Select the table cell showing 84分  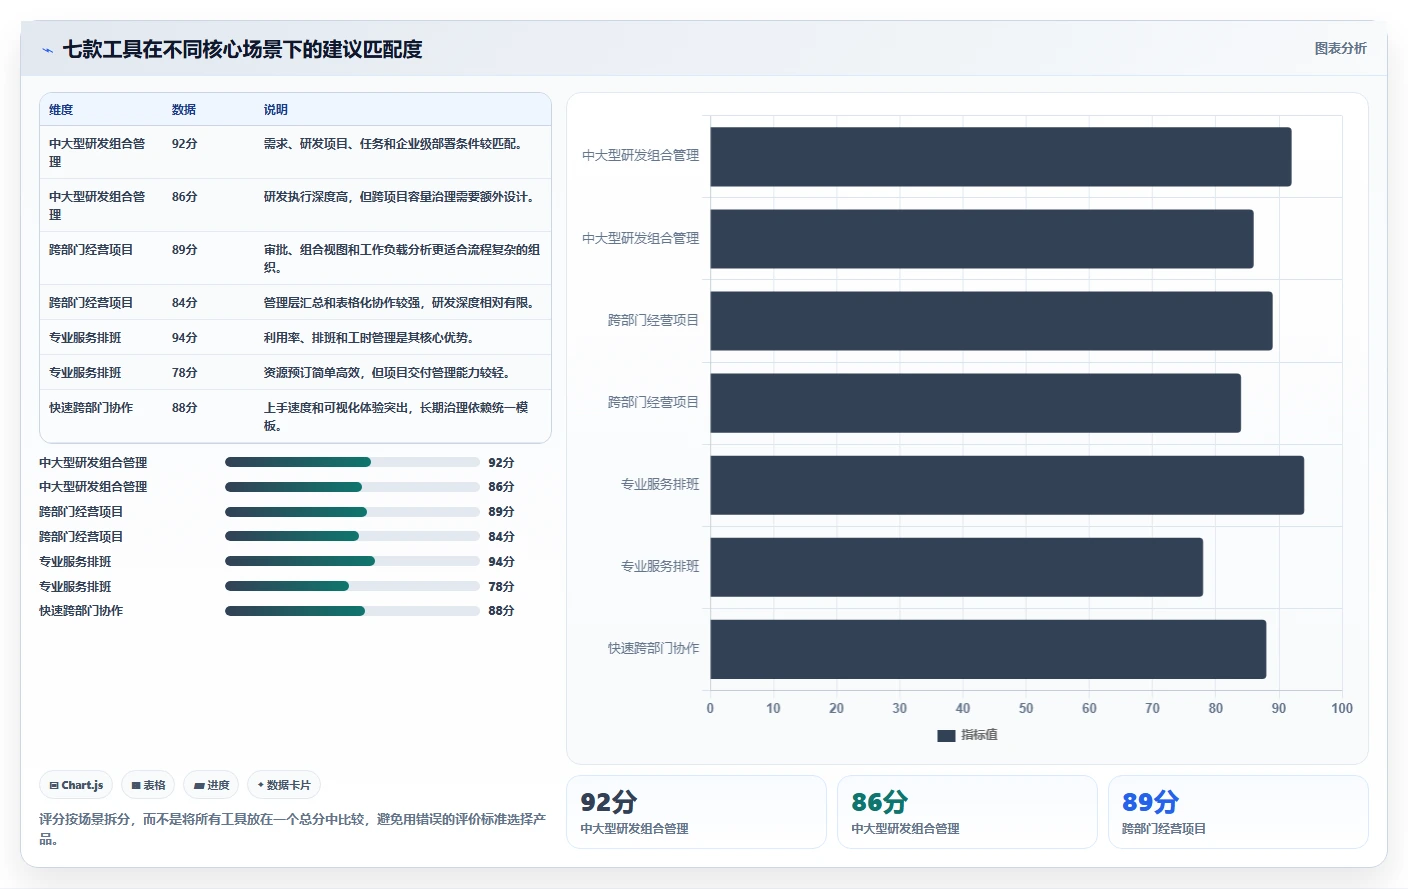coord(185,303)
